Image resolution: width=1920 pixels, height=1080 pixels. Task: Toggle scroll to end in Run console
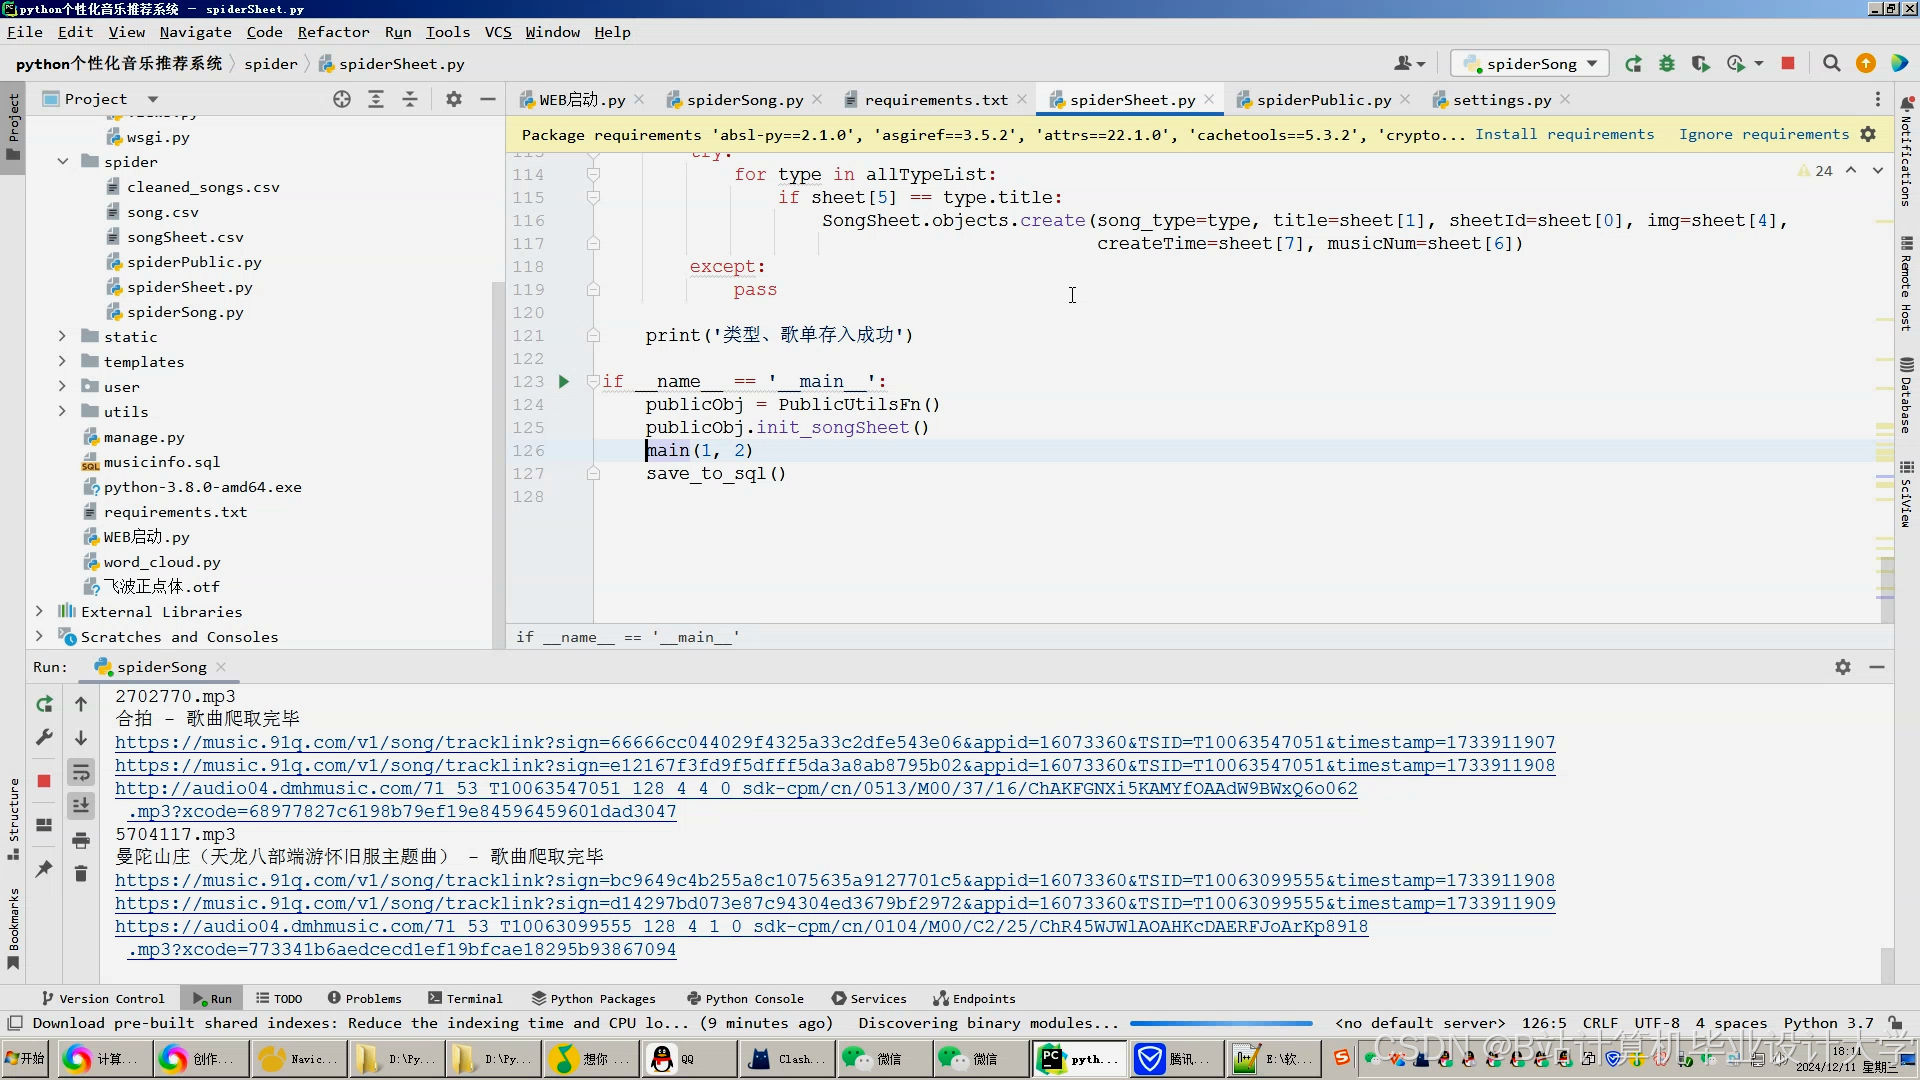click(x=81, y=806)
